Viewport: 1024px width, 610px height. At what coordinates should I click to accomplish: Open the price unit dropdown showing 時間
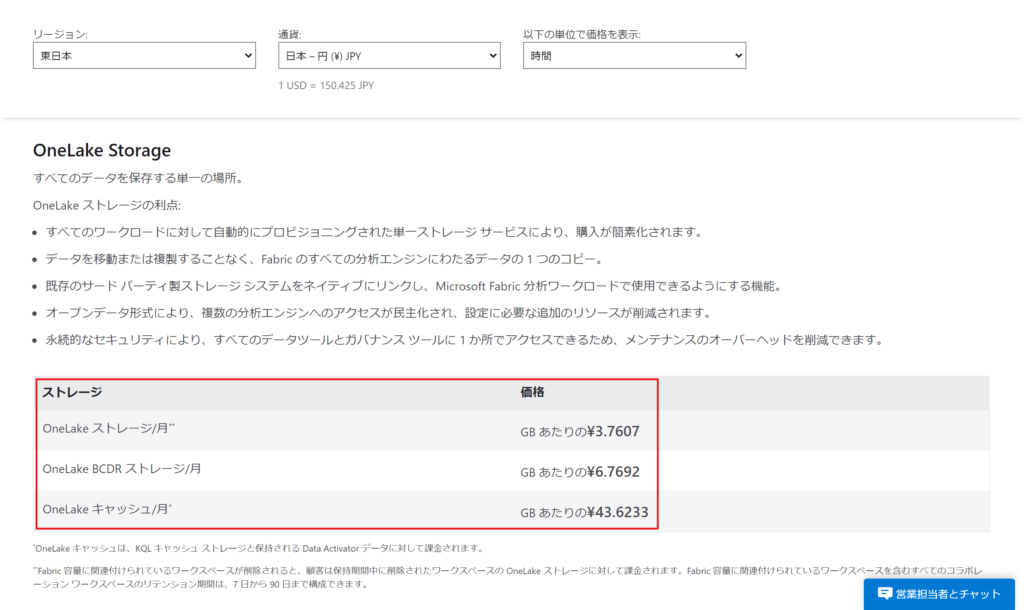click(x=634, y=56)
